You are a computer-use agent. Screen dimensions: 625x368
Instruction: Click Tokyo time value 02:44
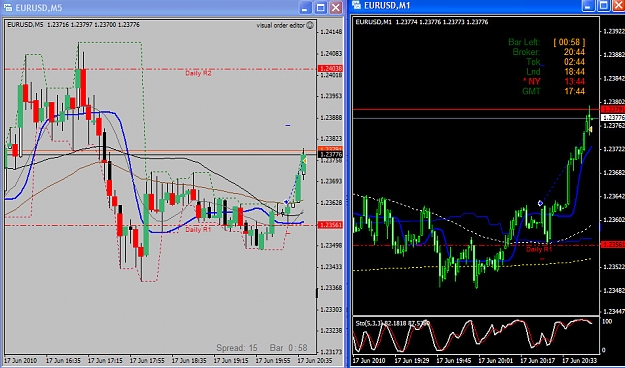pyautogui.click(x=574, y=62)
